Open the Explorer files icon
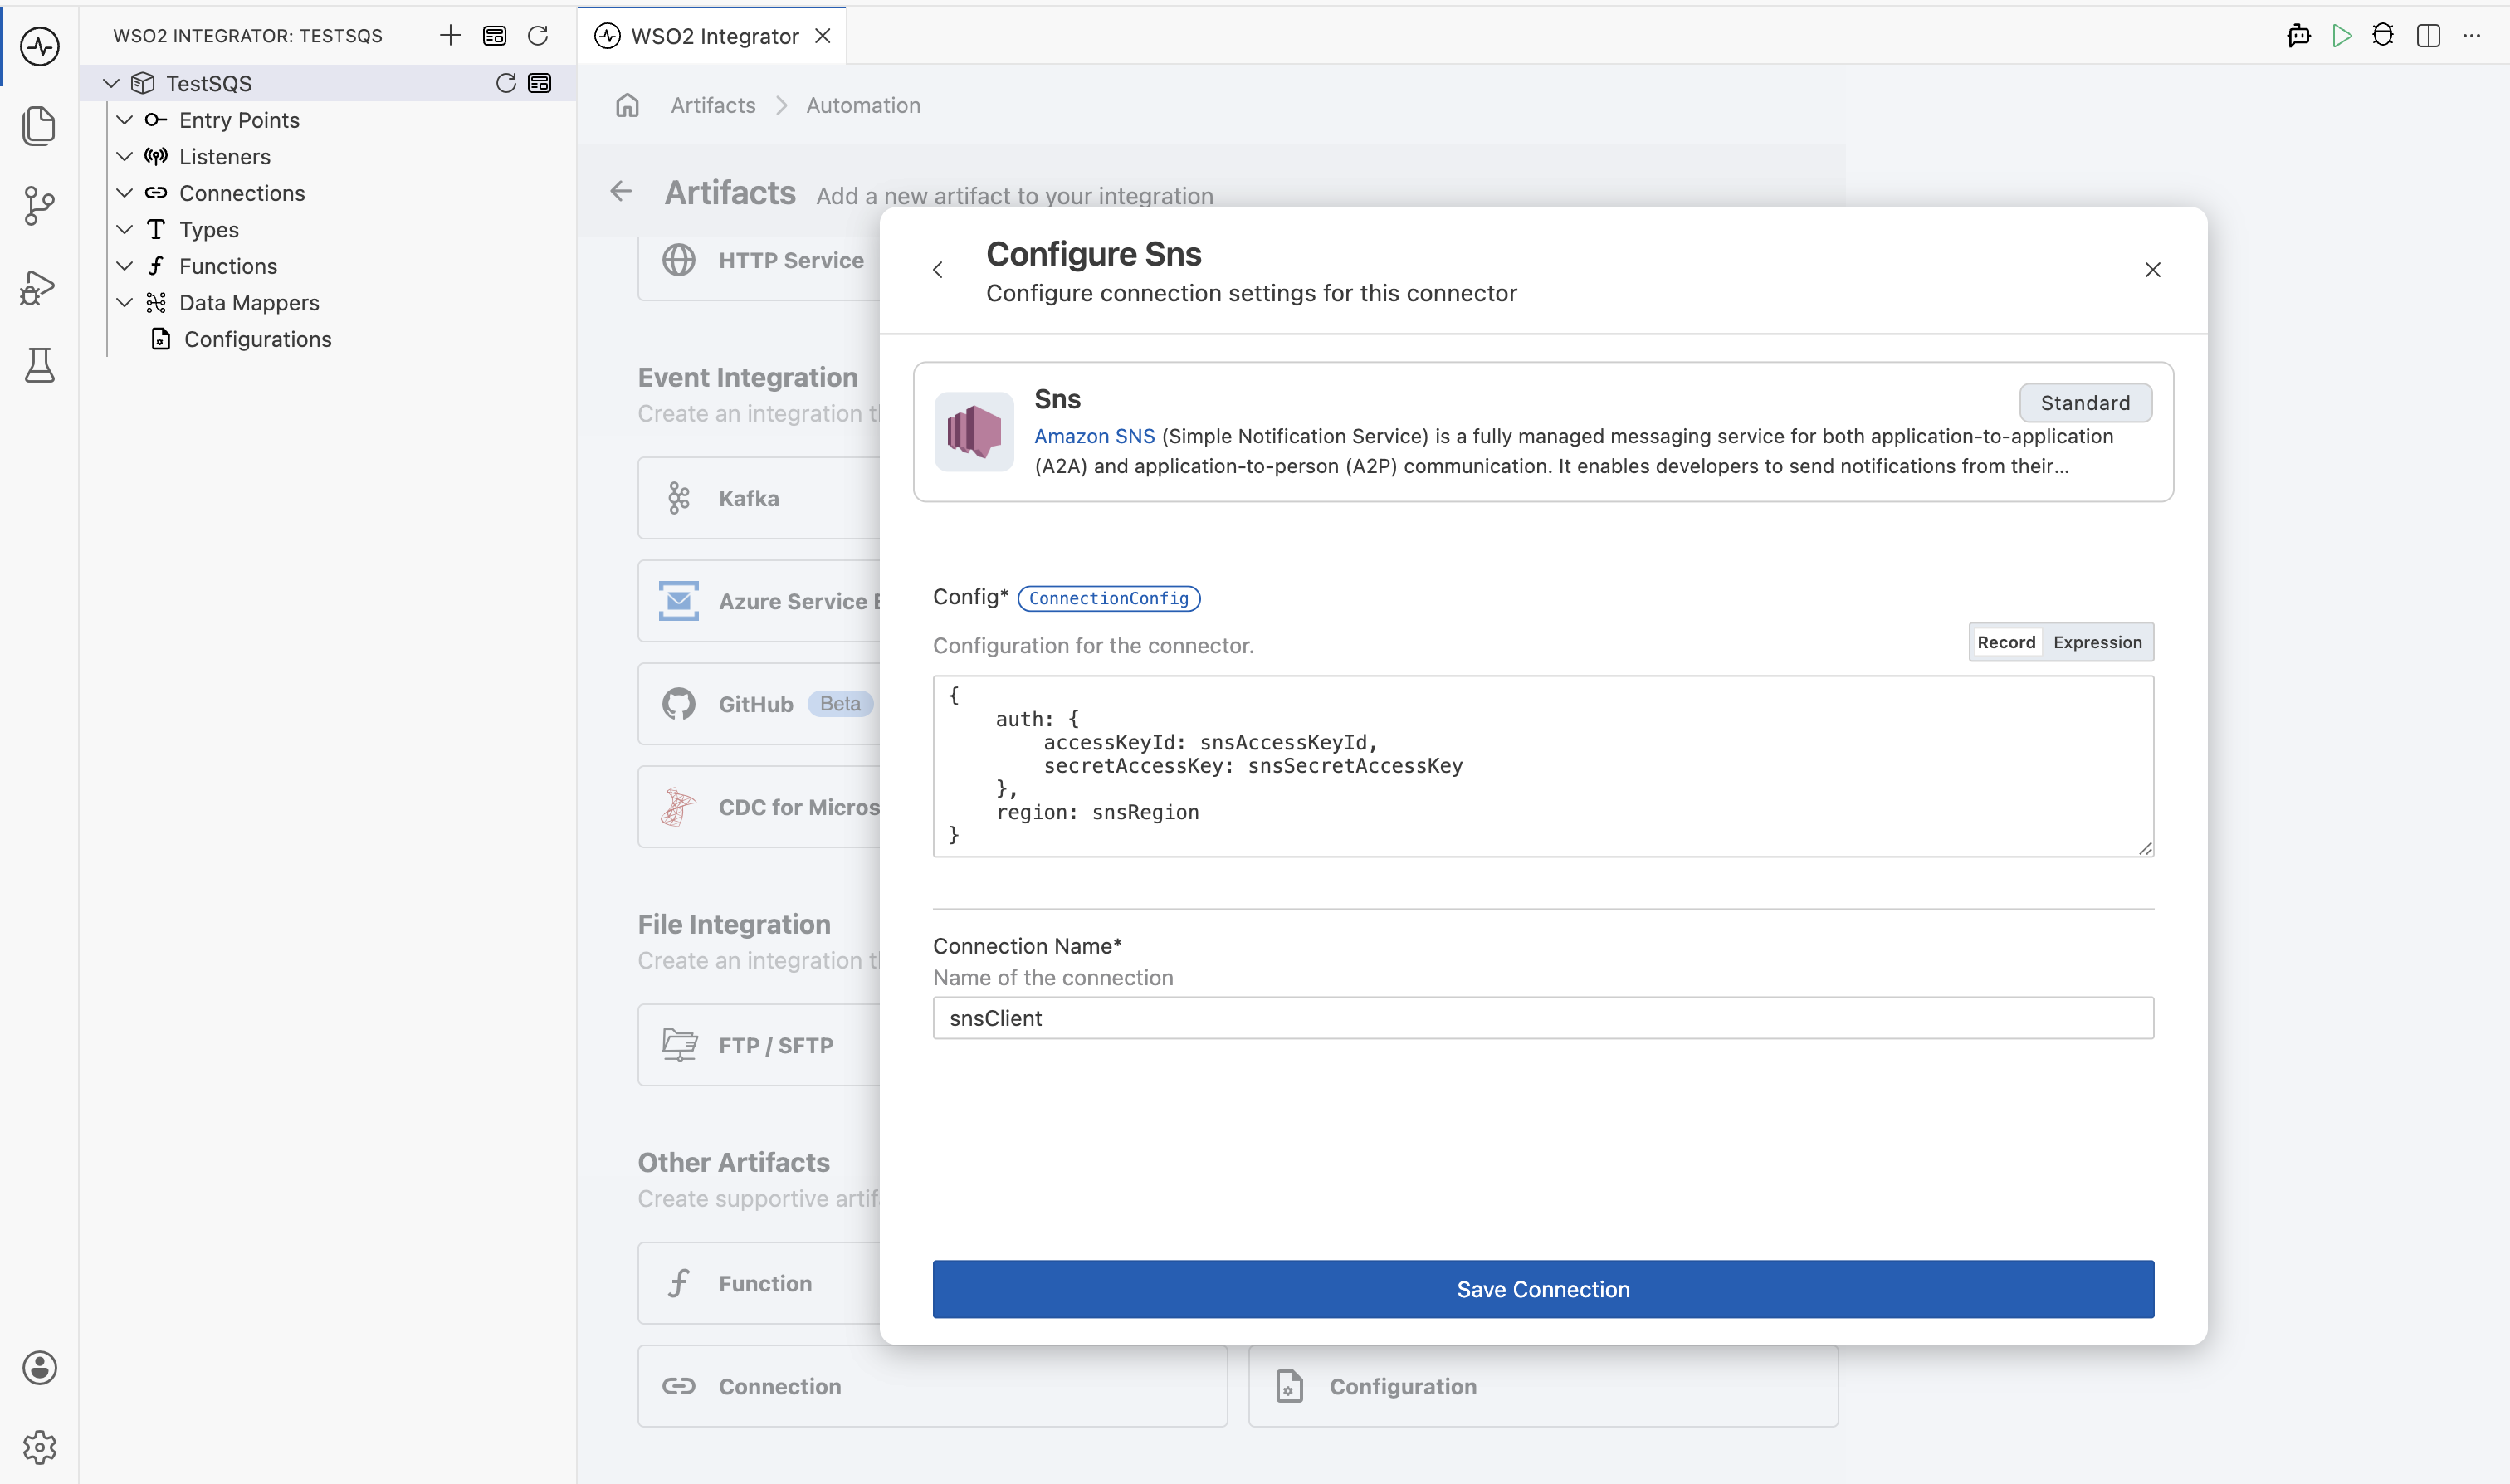2510x1484 pixels. pyautogui.click(x=40, y=126)
